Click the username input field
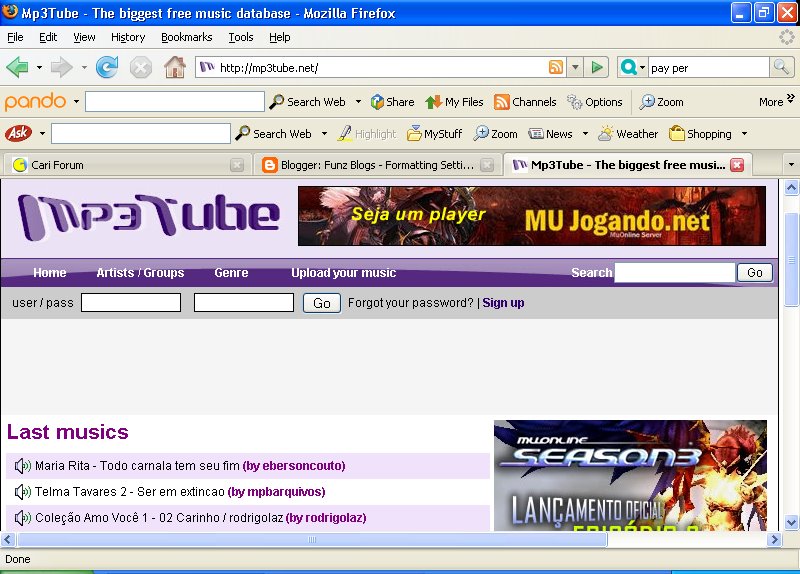The width and height of the screenshot is (800, 574). (x=131, y=303)
